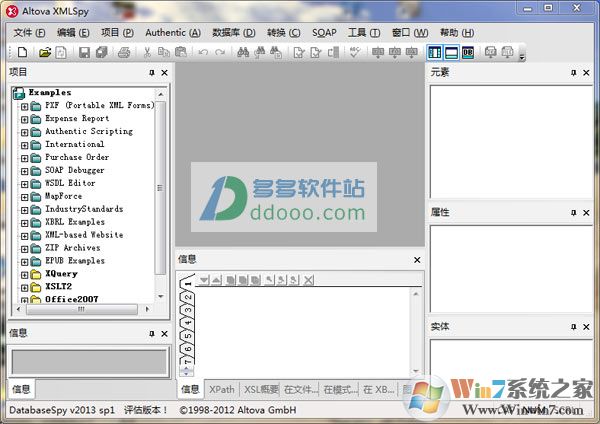Pin the 元素 panel
The image size is (600, 424).
(573, 73)
